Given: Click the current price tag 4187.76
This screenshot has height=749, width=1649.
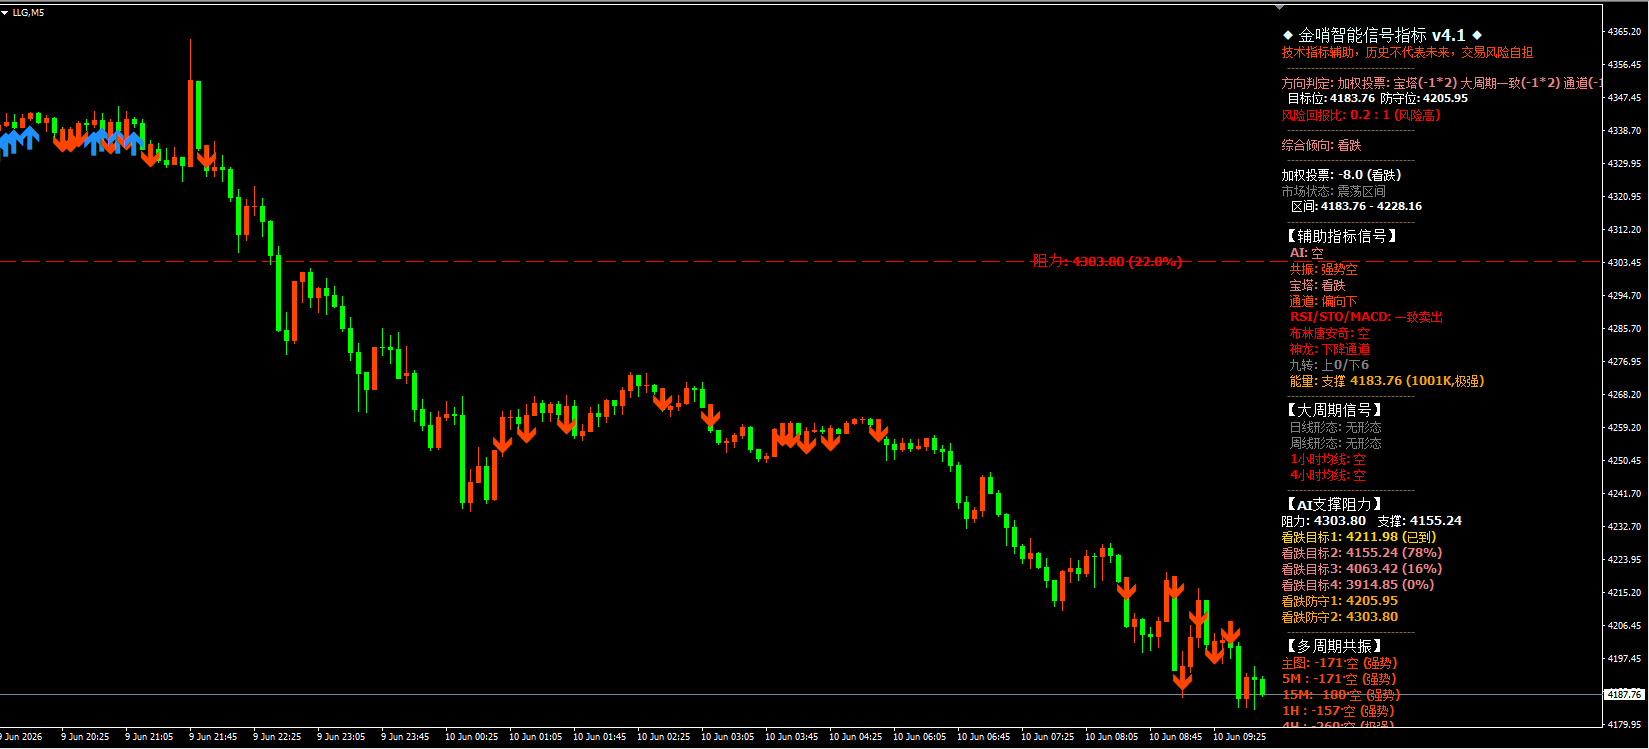Looking at the screenshot, I should (1624, 694).
